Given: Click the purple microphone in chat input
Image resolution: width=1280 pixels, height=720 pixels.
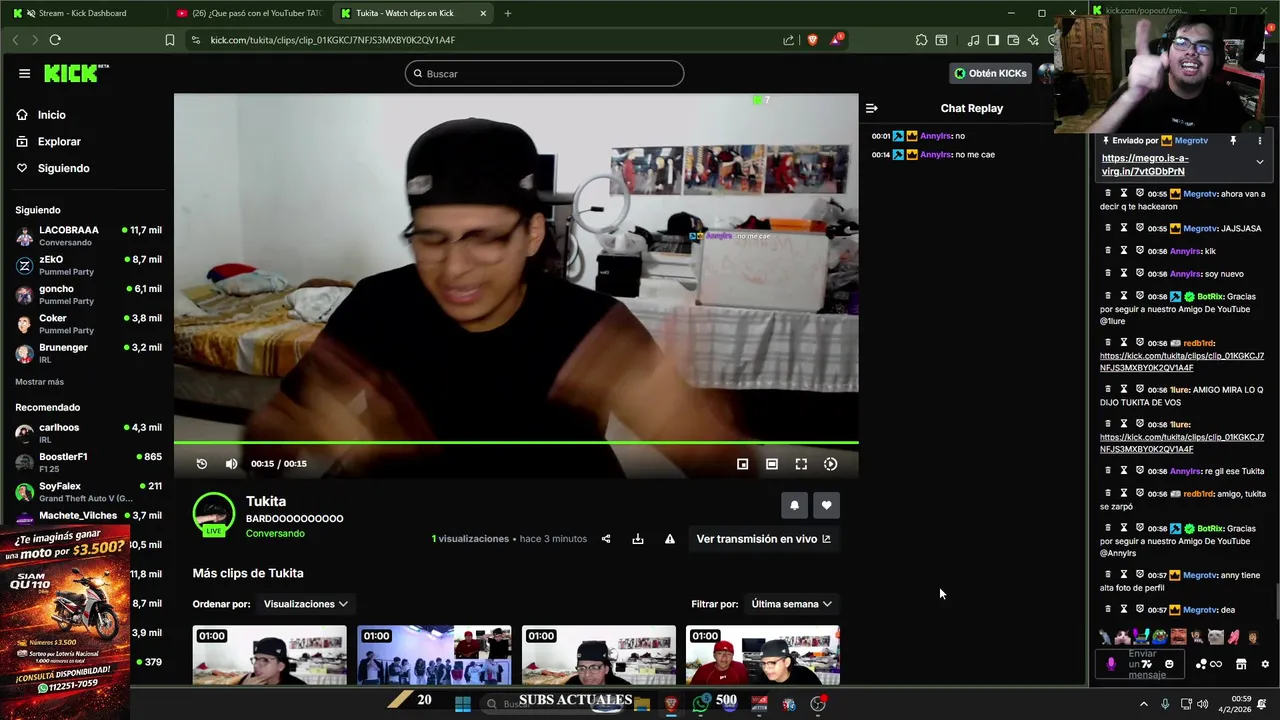Looking at the screenshot, I should (1110, 664).
